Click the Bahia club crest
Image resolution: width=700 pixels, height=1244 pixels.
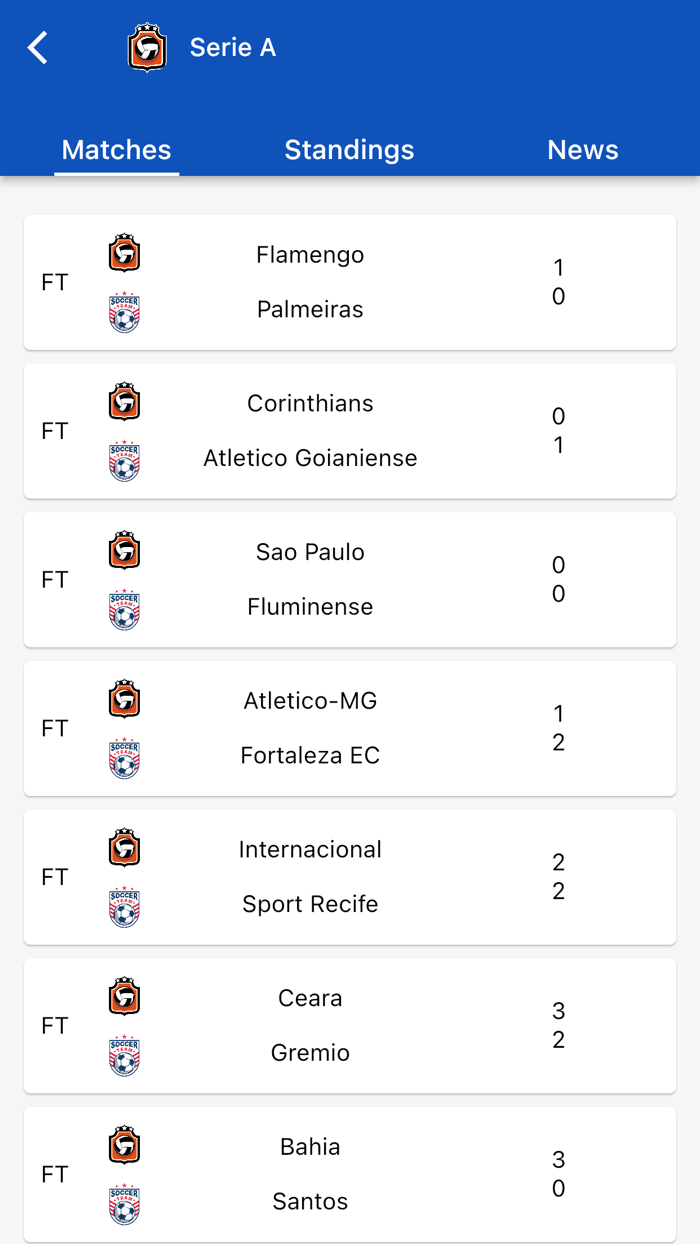tap(124, 1146)
